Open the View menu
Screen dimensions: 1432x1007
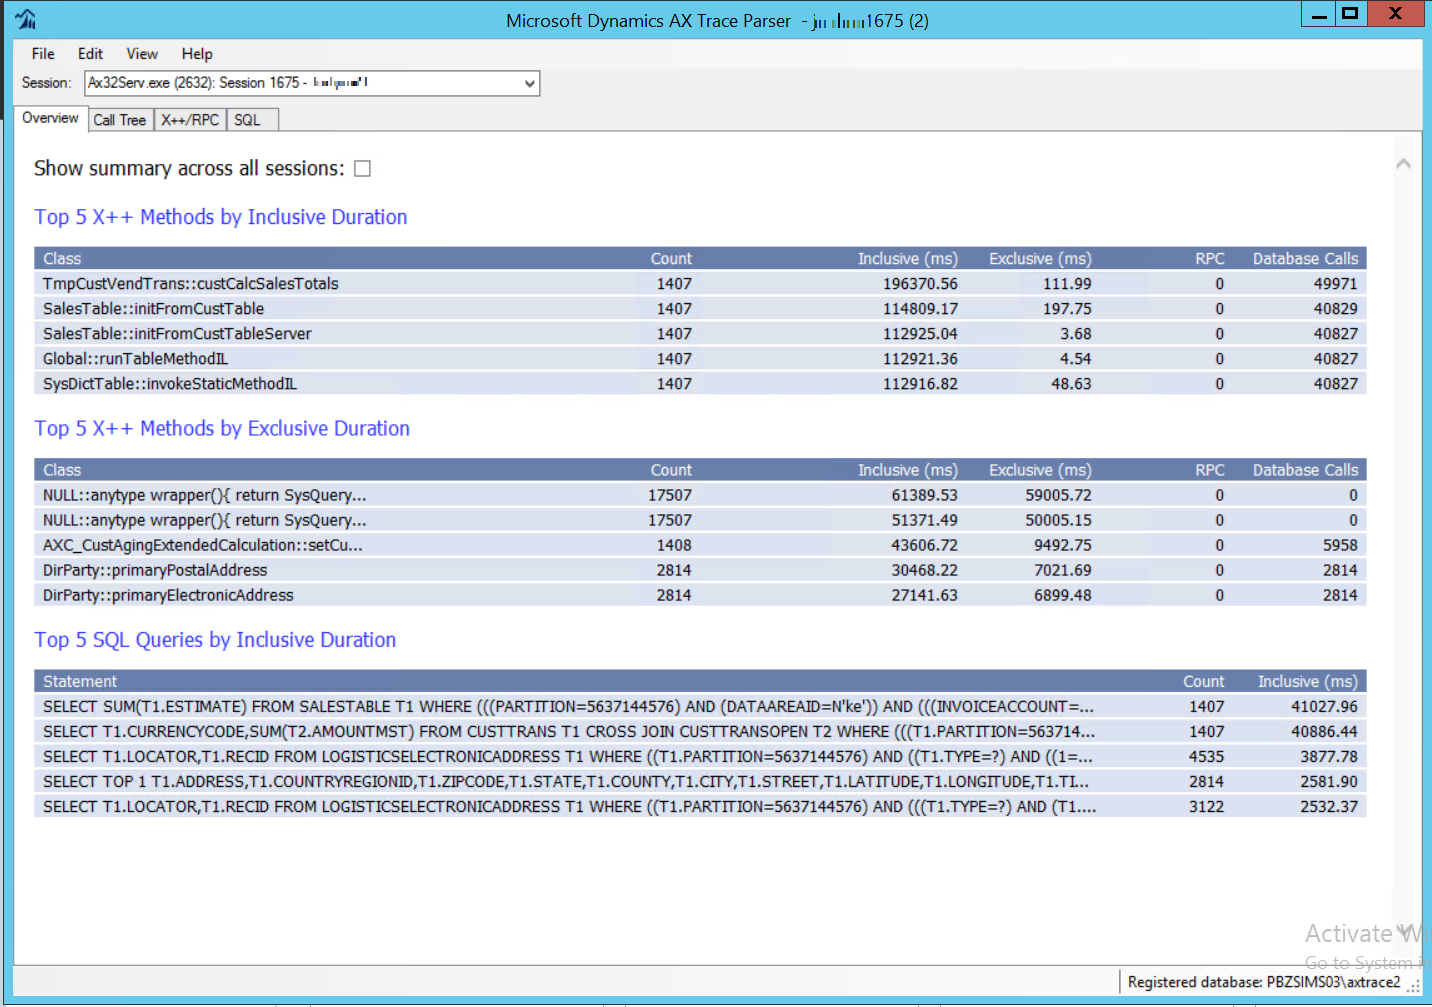142,54
